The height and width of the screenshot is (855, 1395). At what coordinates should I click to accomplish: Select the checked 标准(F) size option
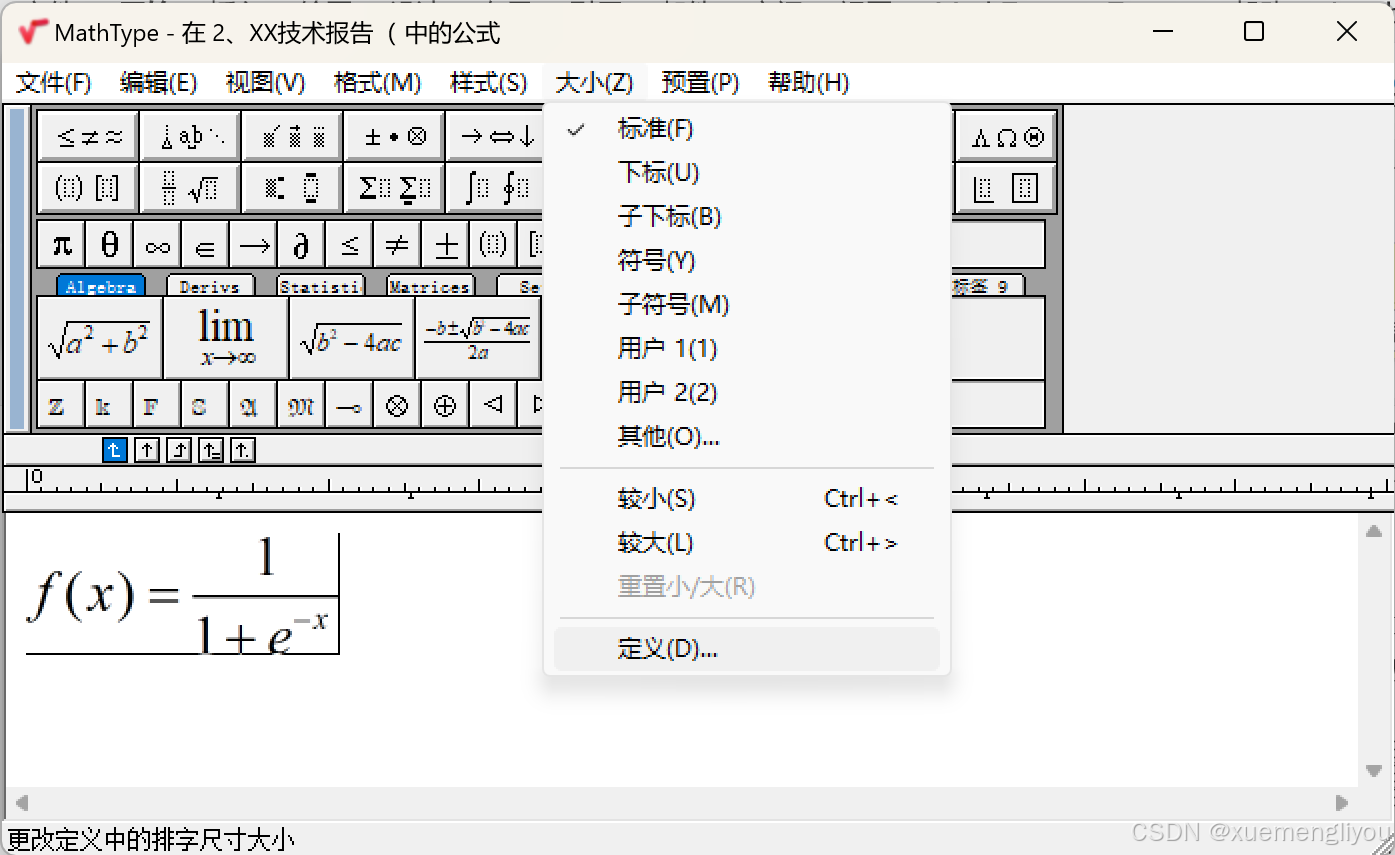click(657, 129)
